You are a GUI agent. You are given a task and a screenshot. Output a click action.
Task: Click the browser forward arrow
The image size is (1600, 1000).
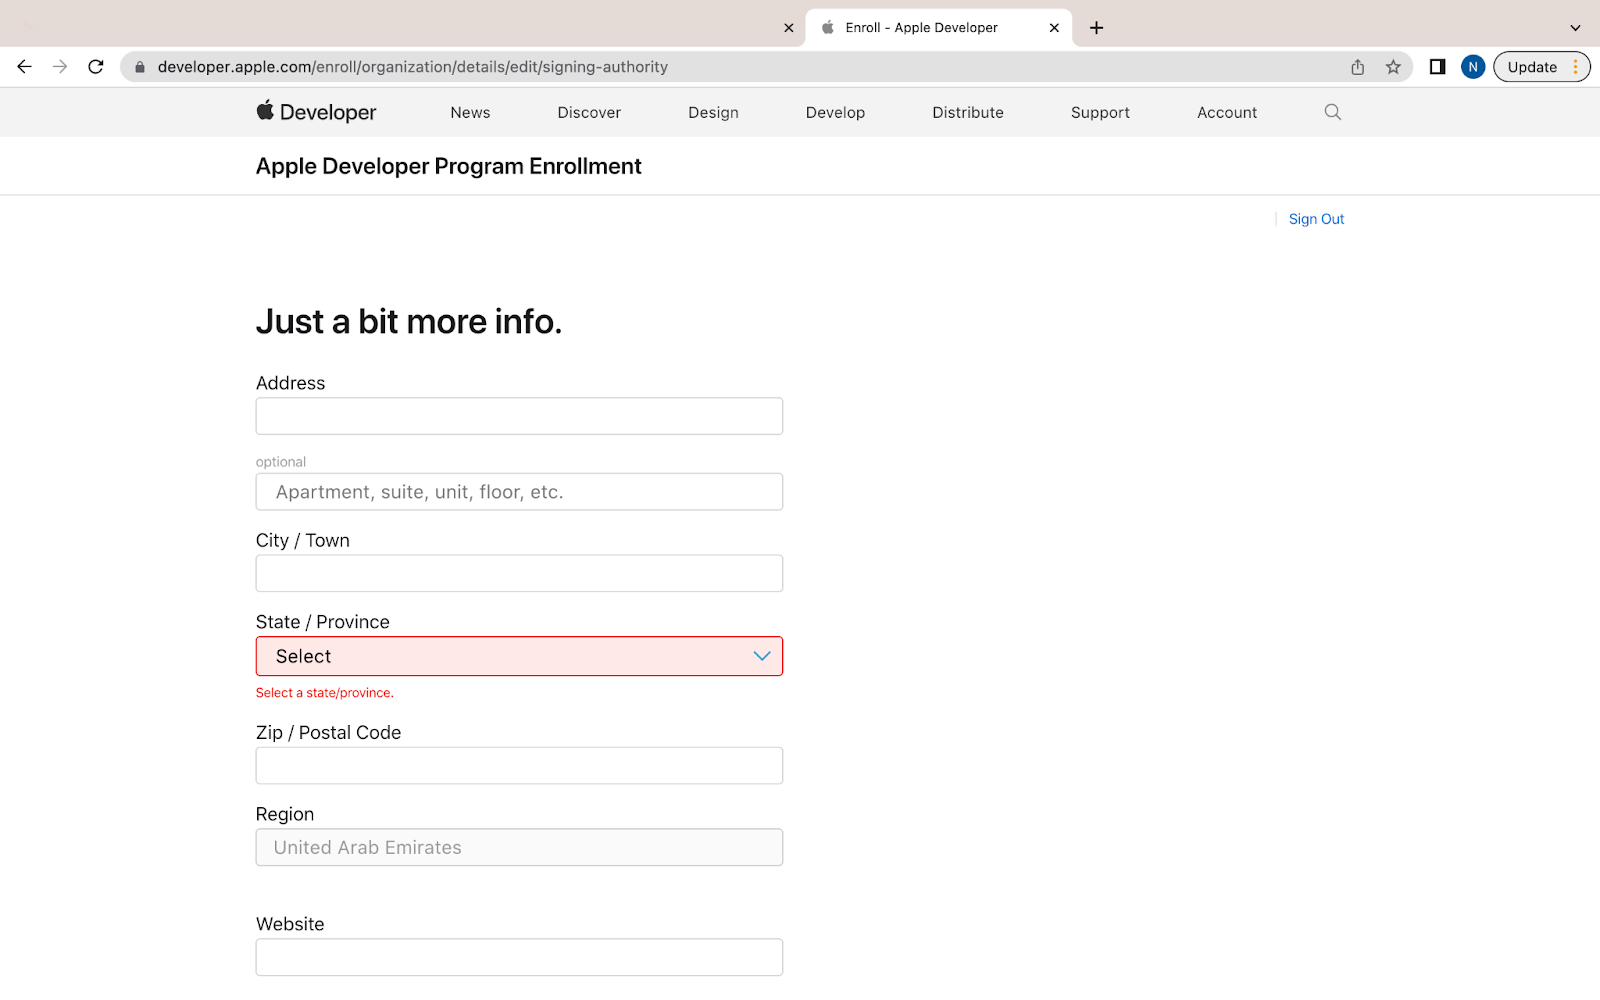pos(60,67)
